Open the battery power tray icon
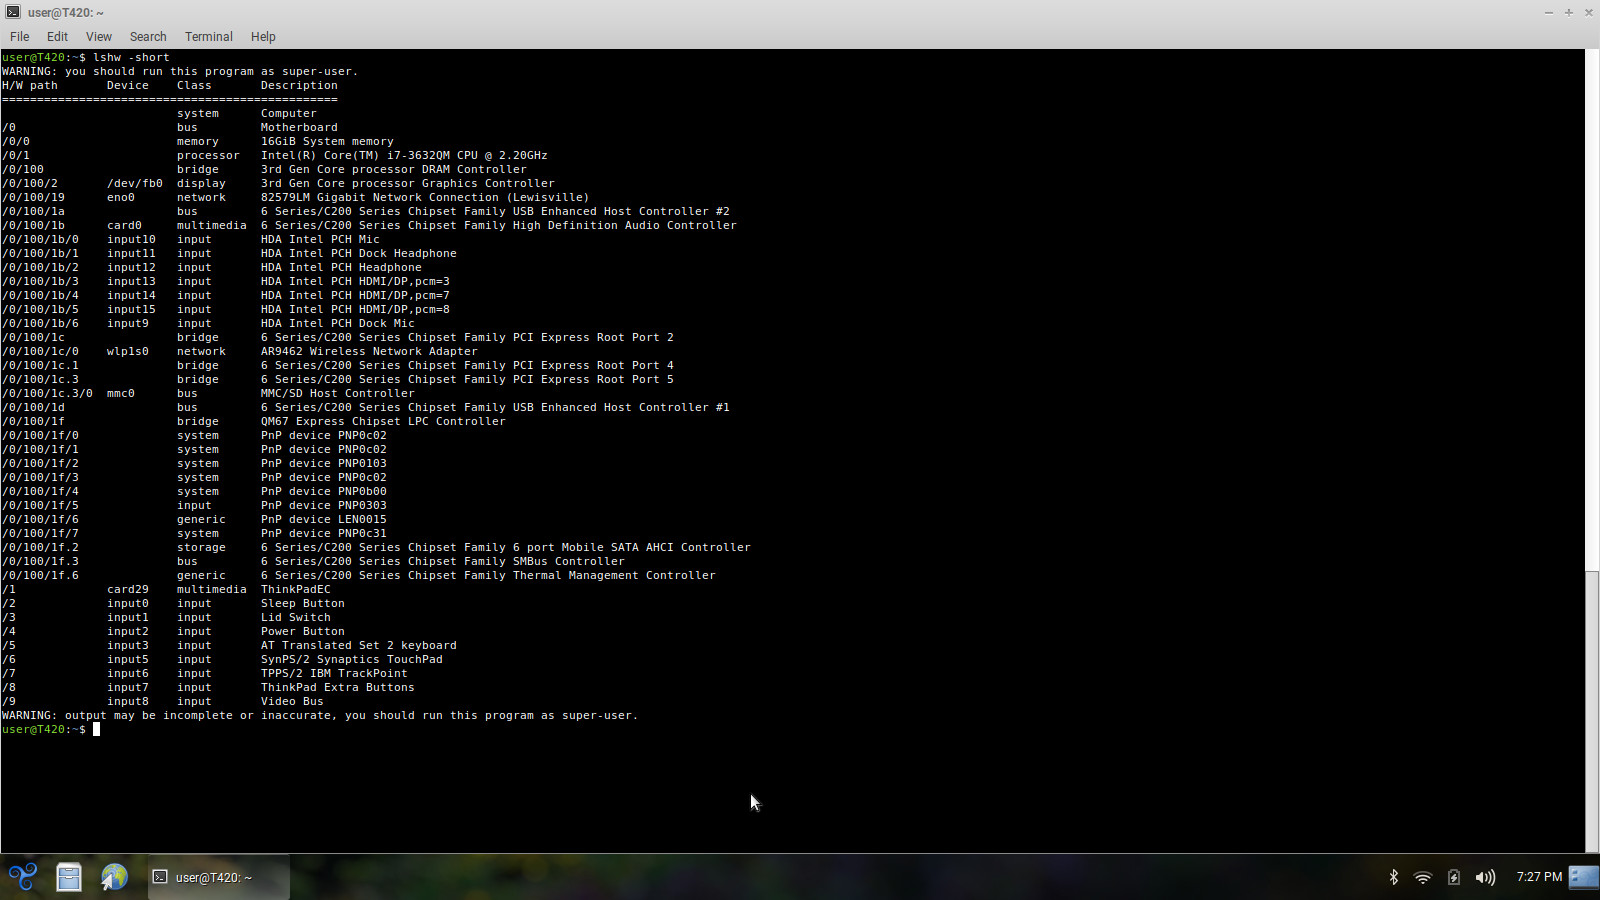 1454,877
